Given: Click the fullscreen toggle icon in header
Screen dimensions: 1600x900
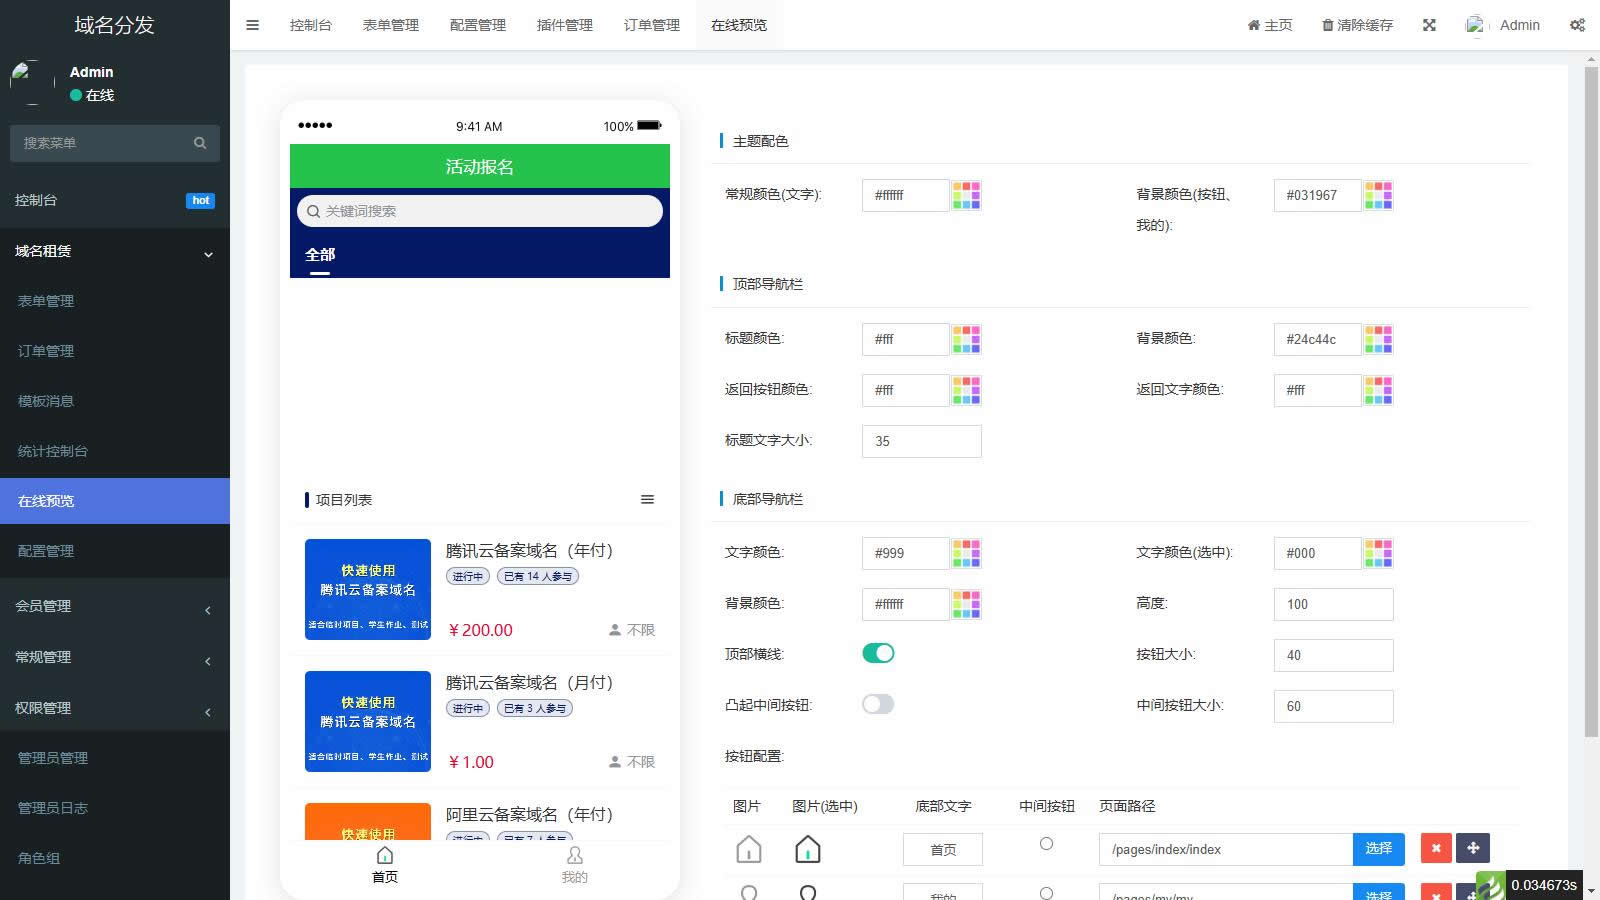Looking at the screenshot, I should coord(1429,25).
